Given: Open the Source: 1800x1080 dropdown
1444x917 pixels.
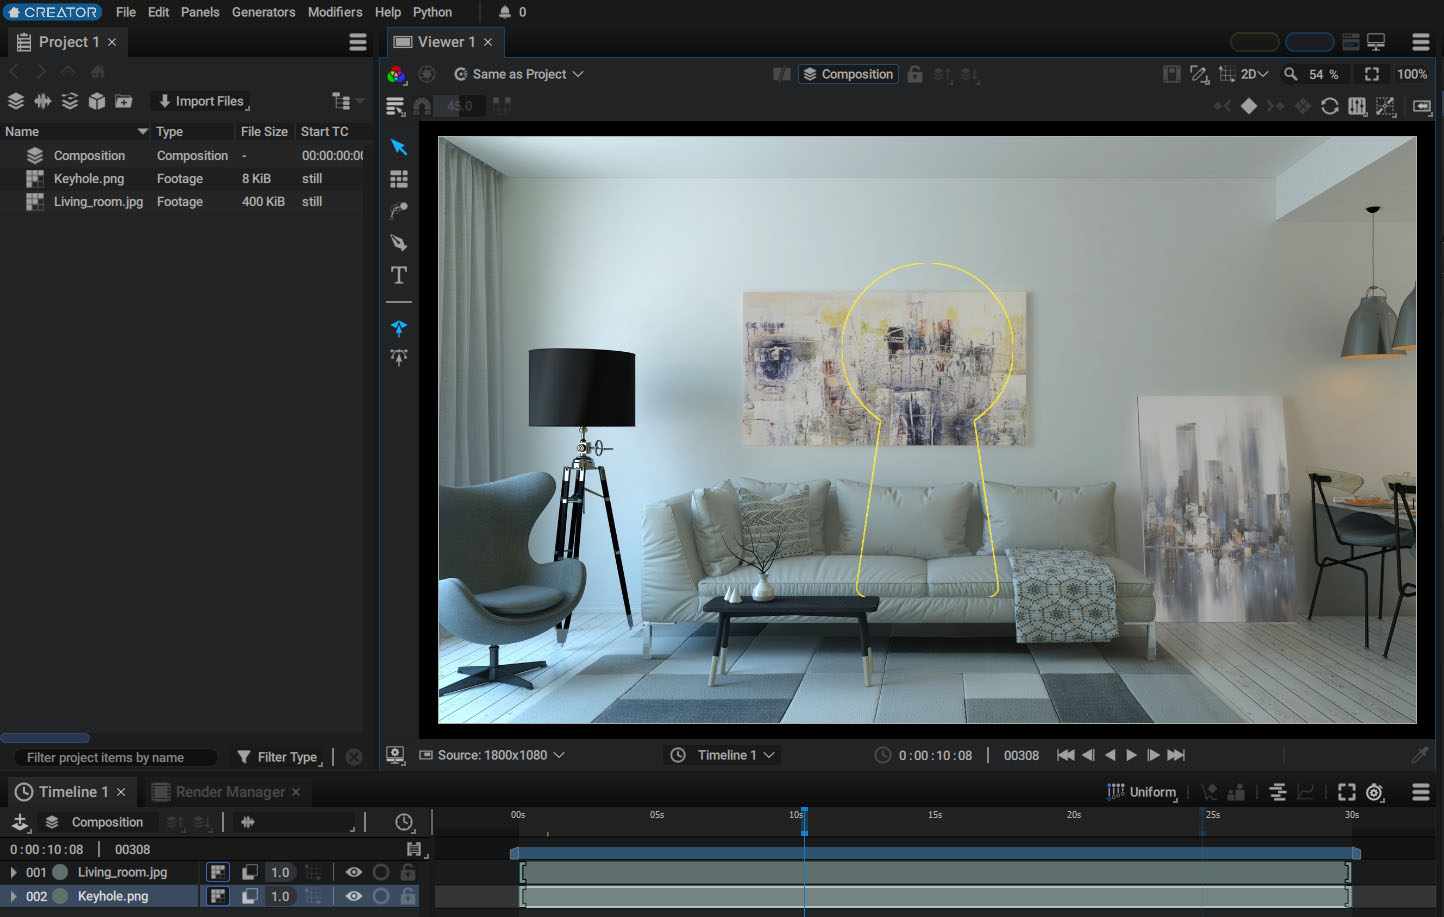Looking at the screenshot, I should click(492, 755).
